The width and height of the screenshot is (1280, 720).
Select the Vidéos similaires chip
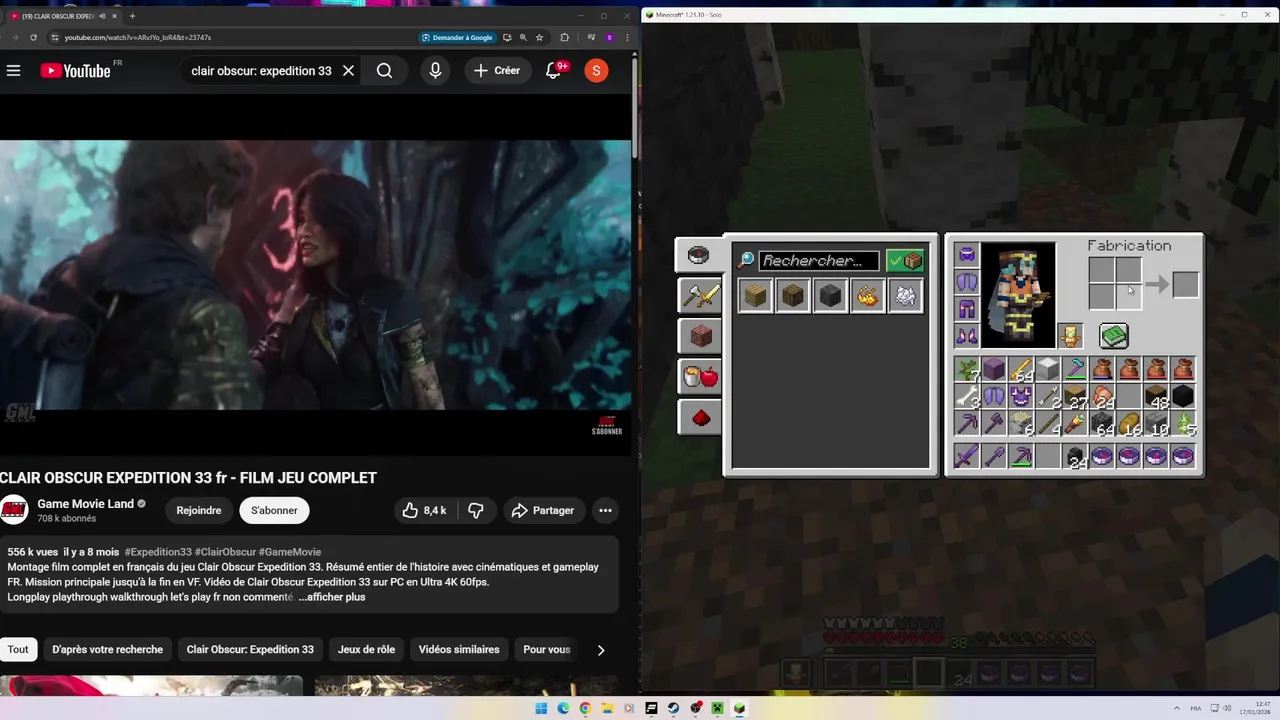tap(459, 649)
